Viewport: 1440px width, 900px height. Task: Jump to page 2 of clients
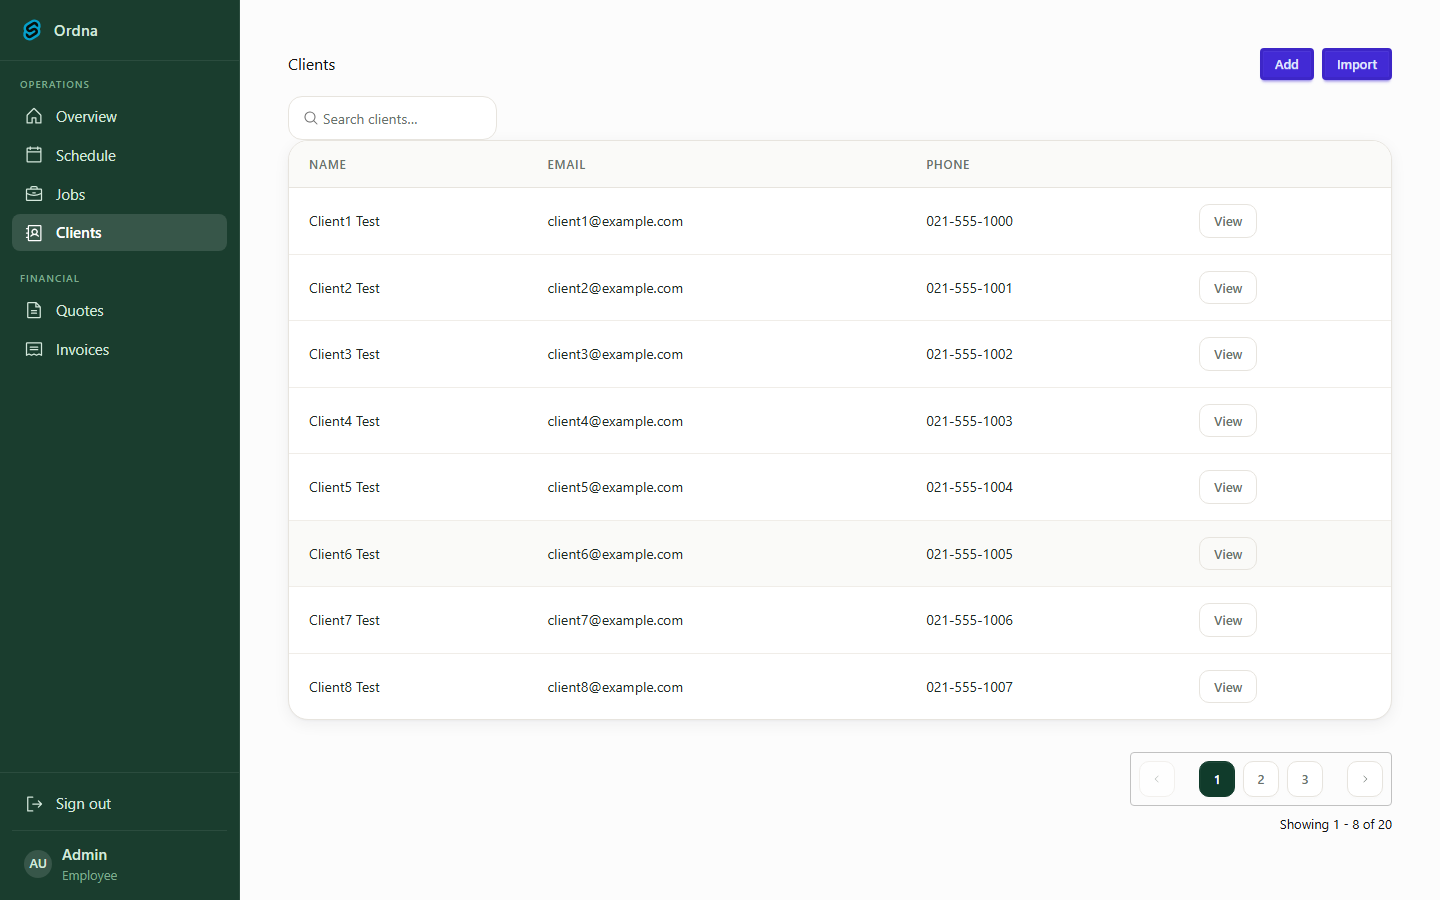coord(1261,779)
